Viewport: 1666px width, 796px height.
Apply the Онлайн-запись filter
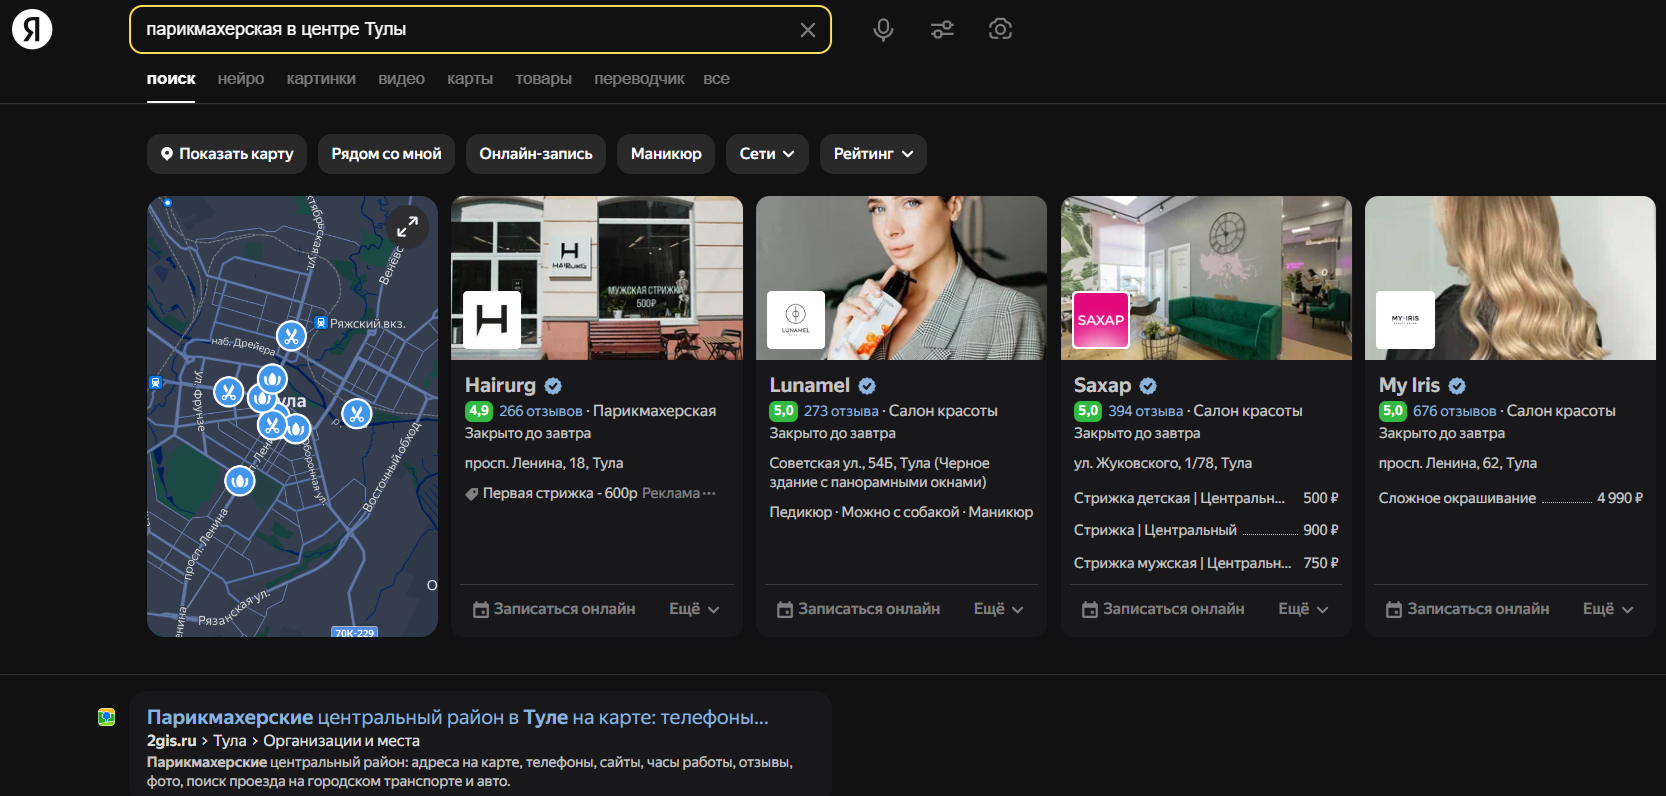(x=536, y=154)
